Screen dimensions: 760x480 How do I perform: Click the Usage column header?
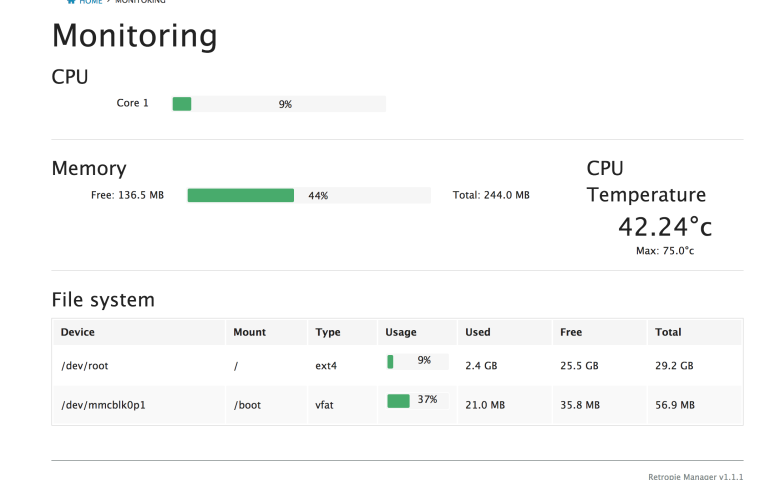tap(400, 332)
